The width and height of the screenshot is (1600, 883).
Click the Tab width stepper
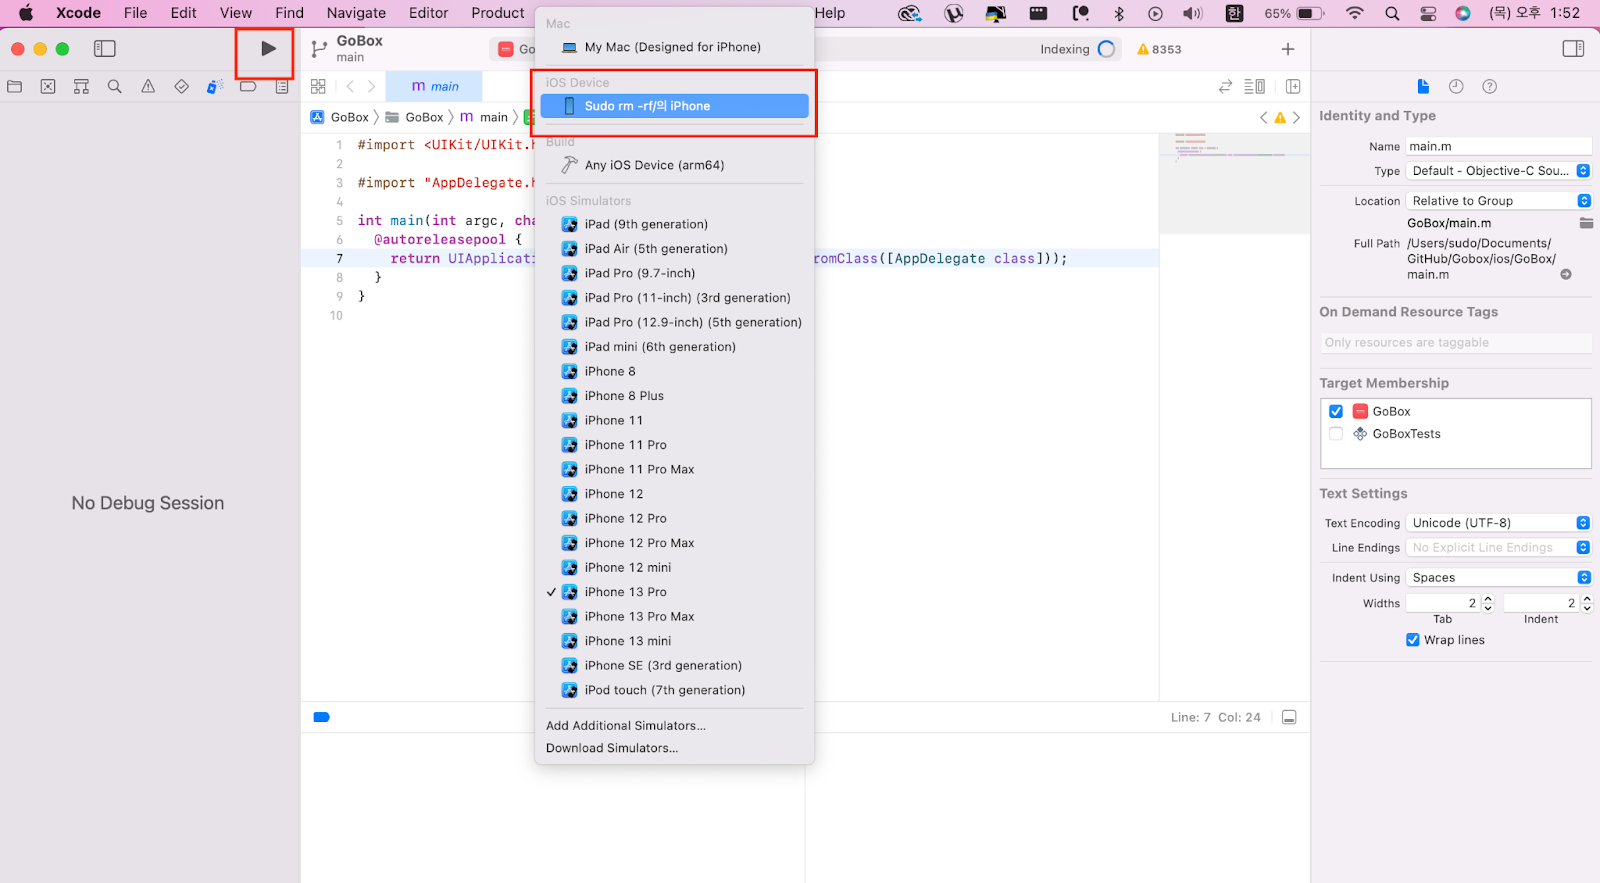[1488, 603]
